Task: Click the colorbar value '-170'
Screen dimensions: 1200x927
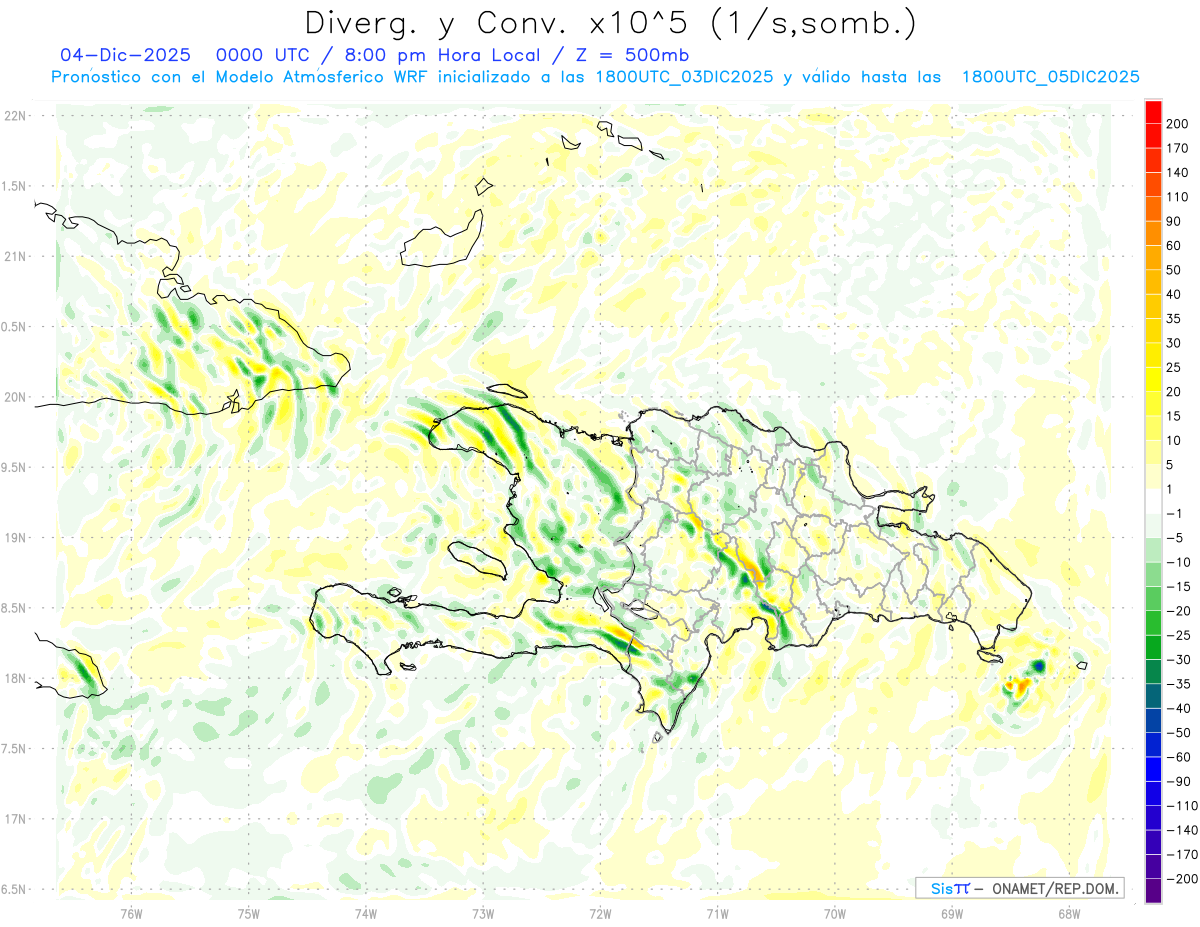Action: pos(1181,855)
